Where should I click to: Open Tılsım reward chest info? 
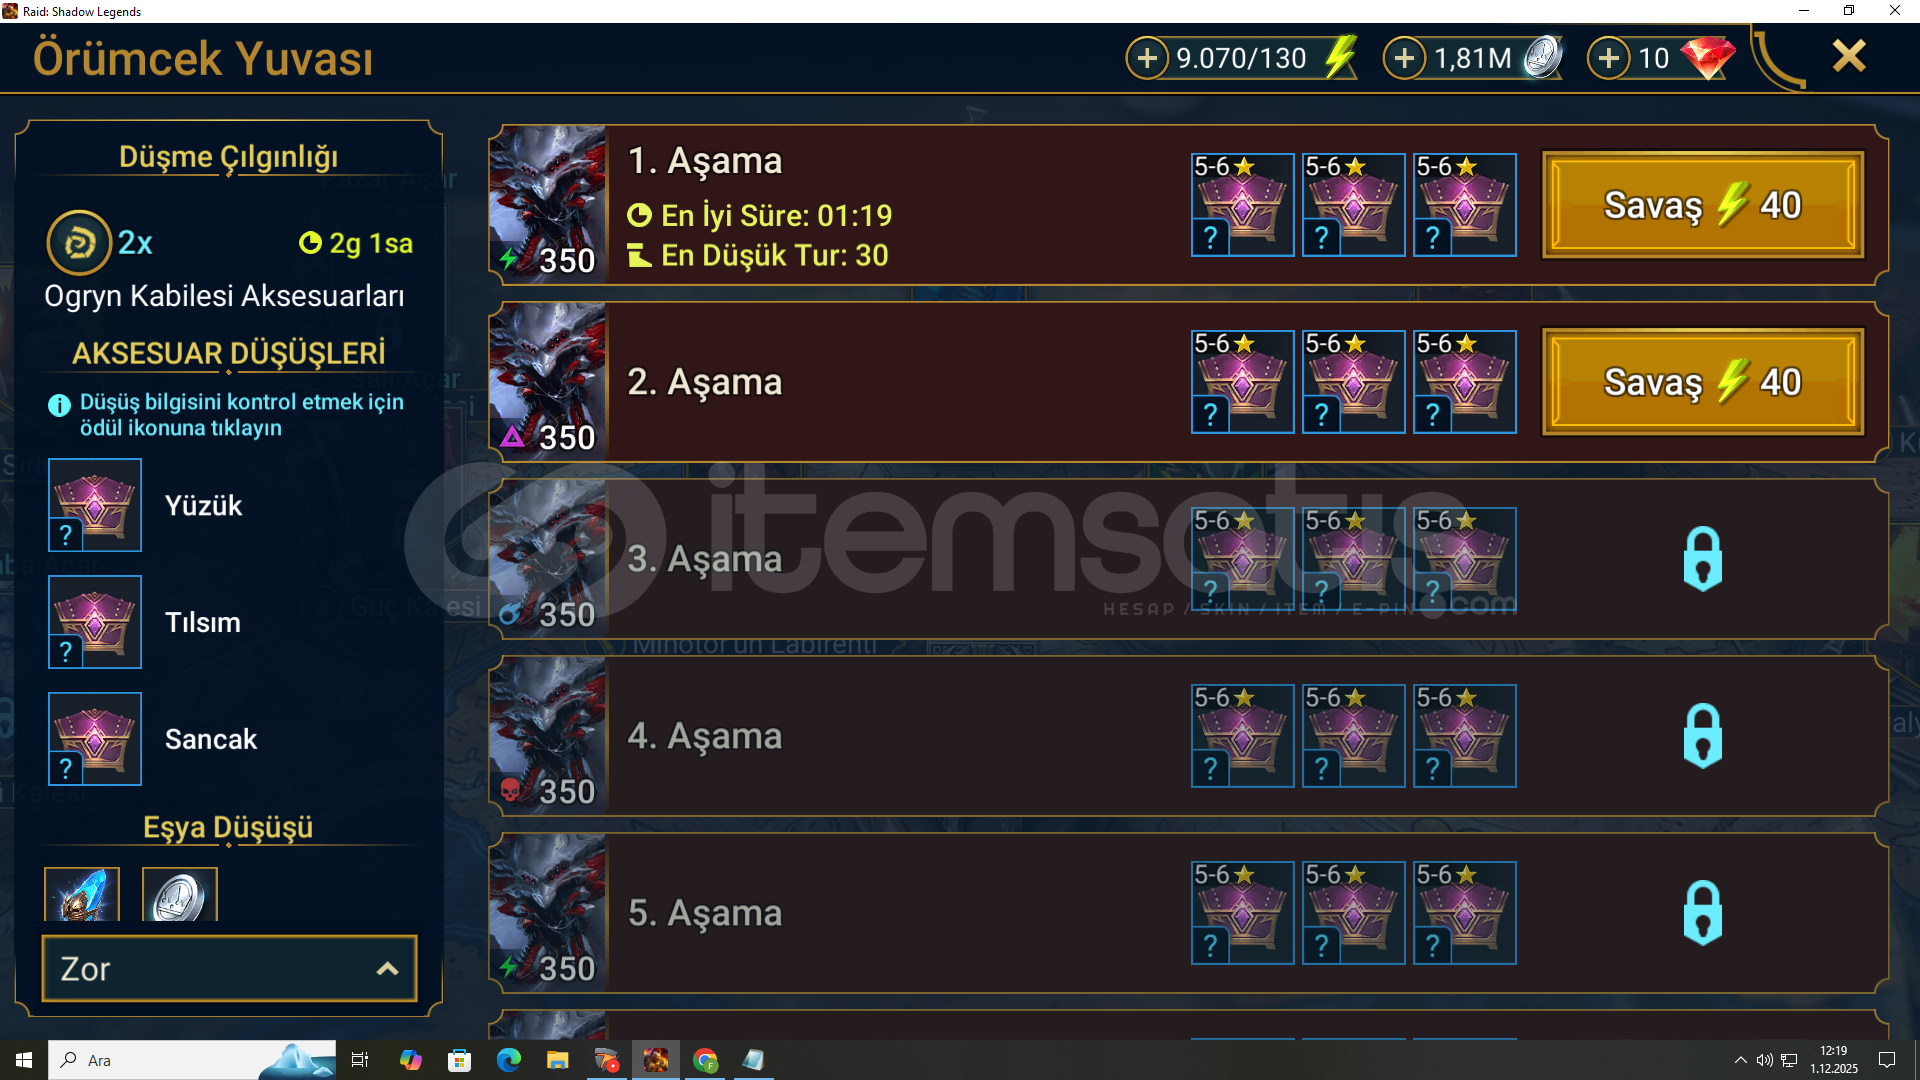(x=95, y=622)
